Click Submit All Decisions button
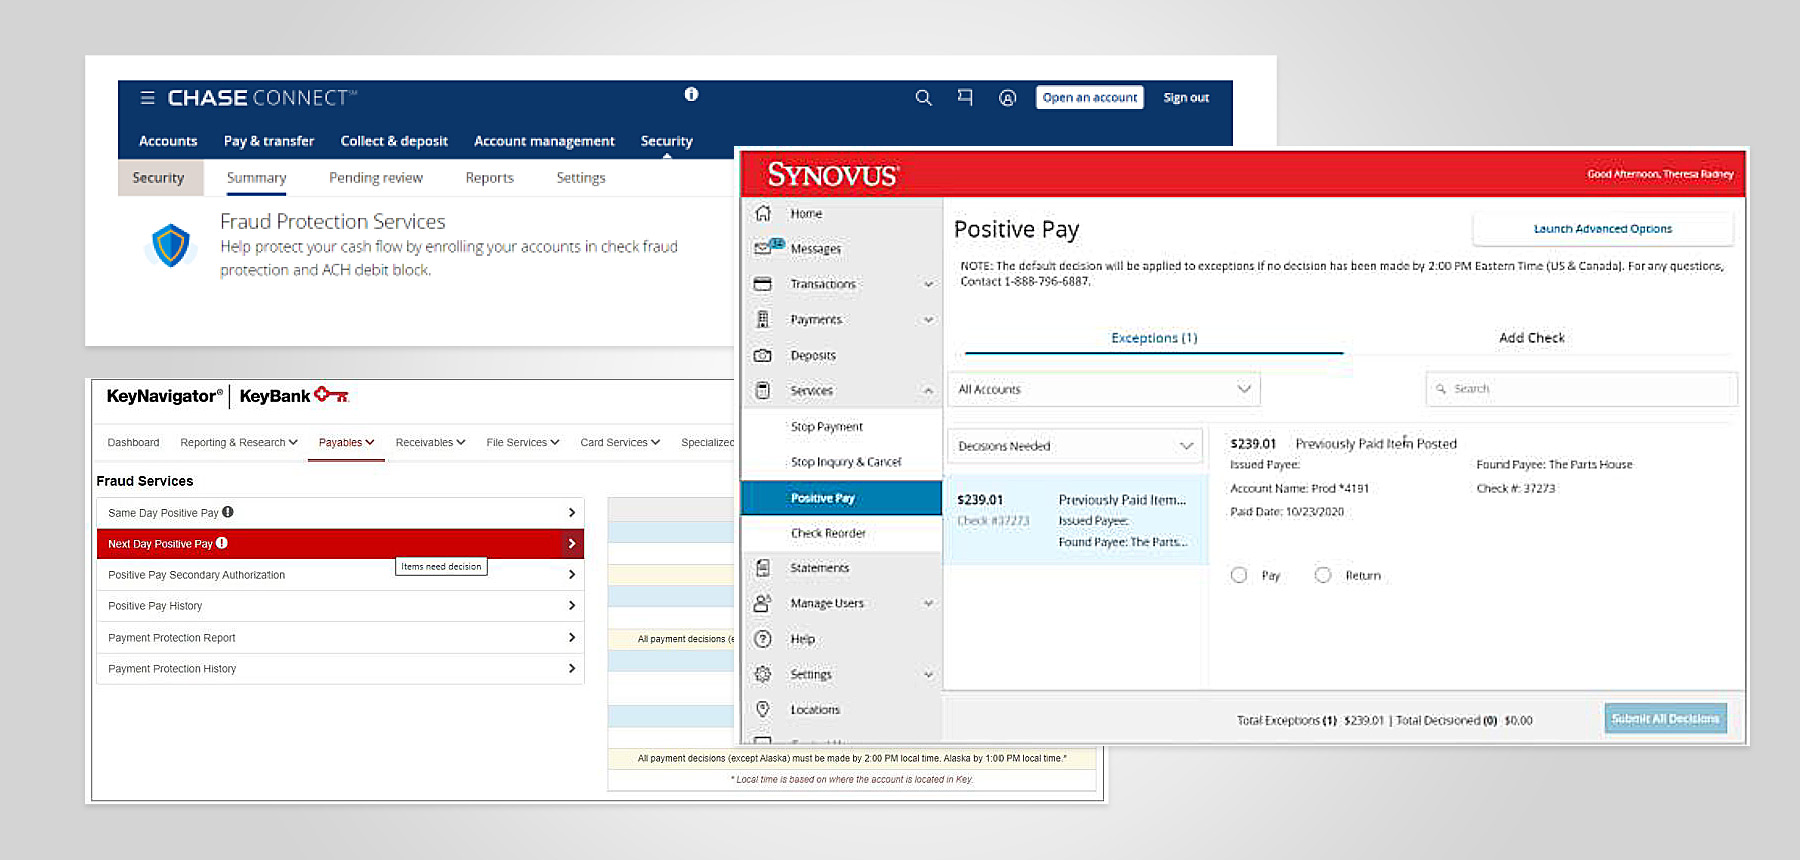The image size is (1800, 860). point(1665,718)
